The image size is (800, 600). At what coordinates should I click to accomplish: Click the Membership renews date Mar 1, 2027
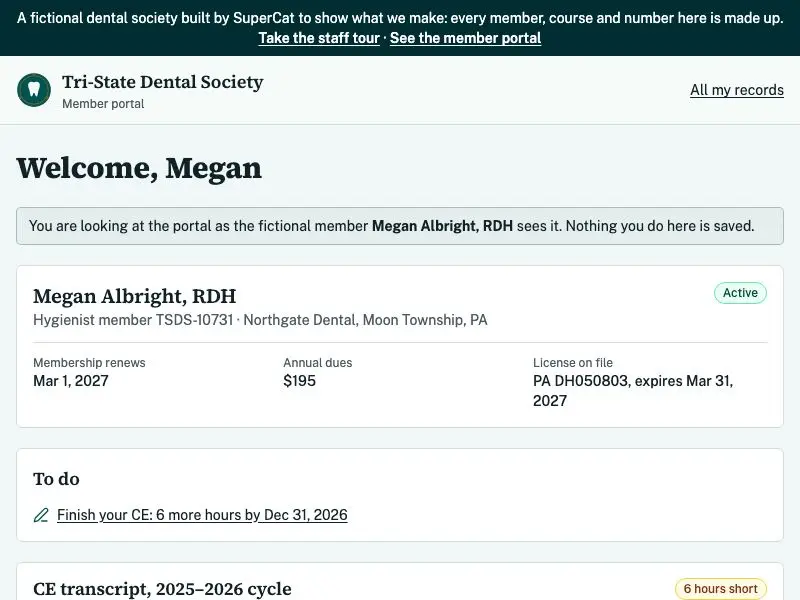[71, 381]
